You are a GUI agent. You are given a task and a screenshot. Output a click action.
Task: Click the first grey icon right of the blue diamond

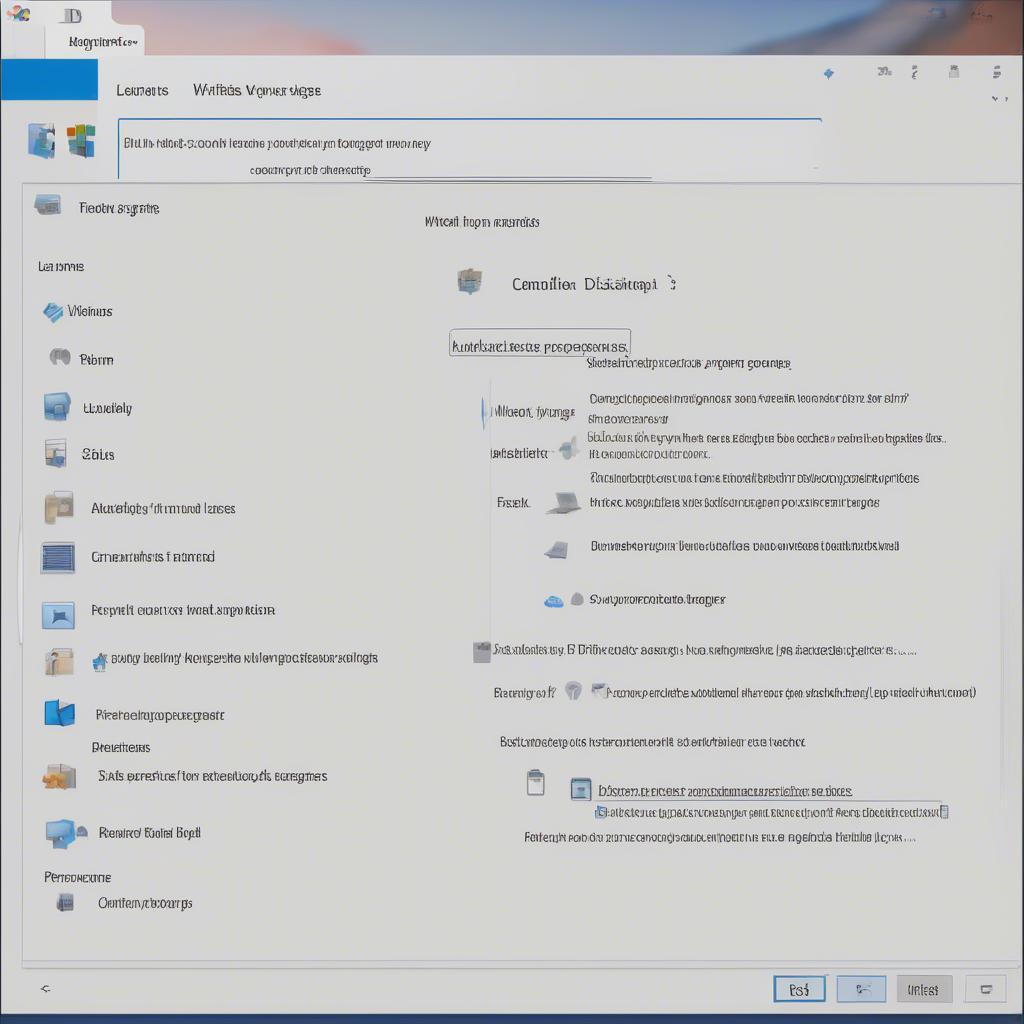coord(885,71)
